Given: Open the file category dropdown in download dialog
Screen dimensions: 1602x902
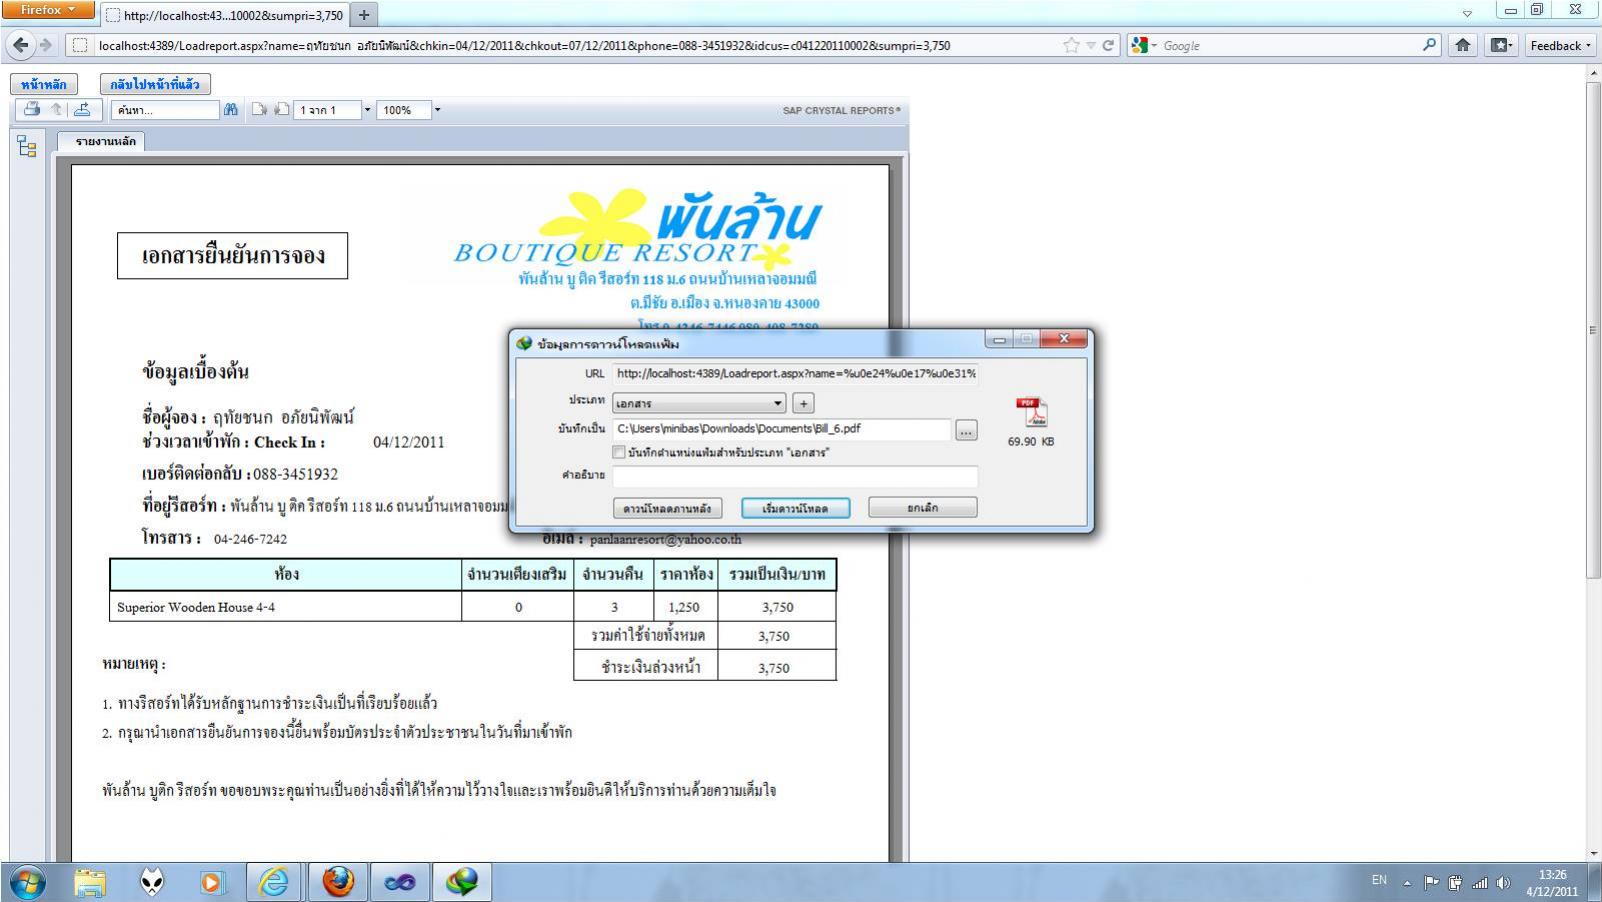Looking at the screenshot, I should coord(698,403).
